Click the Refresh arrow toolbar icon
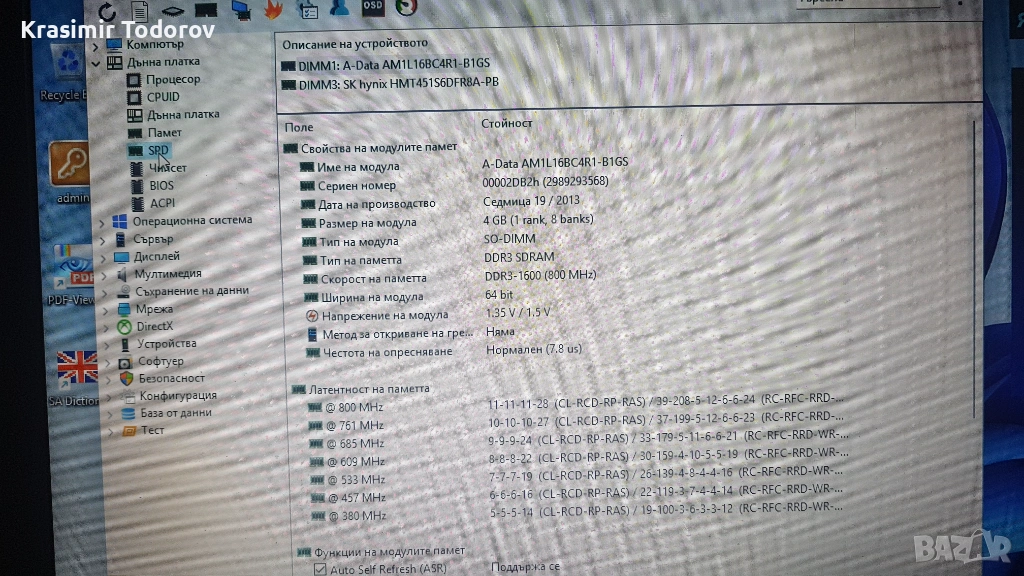 click(x=106, y=11)
